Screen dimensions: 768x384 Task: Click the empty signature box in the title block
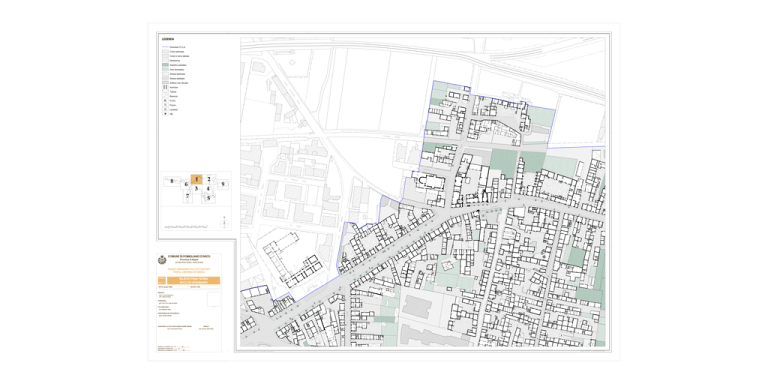(214, 299)
